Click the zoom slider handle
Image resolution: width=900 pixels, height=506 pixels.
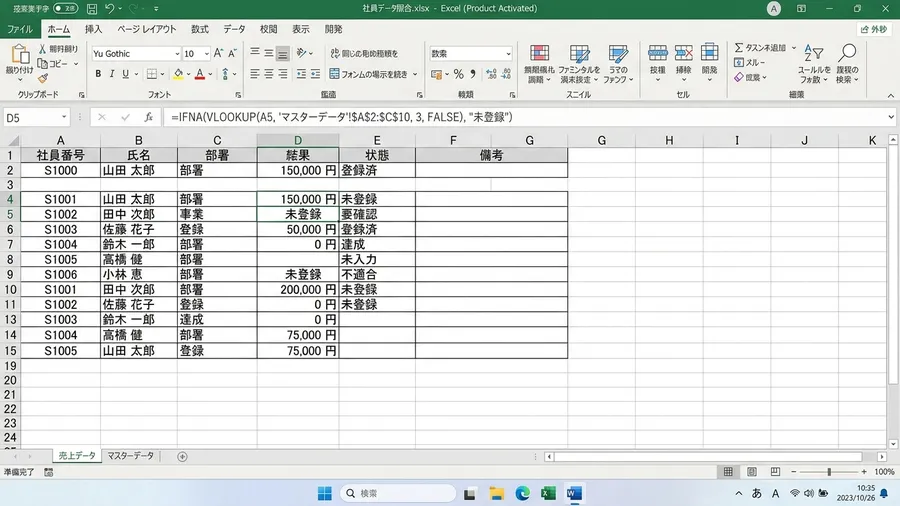[829, 472]
